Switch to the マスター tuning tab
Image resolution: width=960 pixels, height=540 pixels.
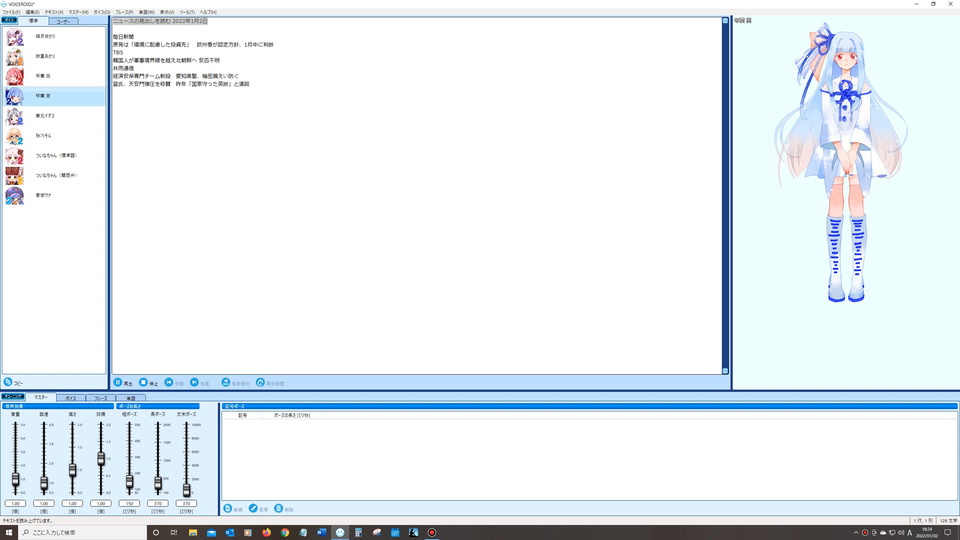pyautogui.click(x=40, y=397)
